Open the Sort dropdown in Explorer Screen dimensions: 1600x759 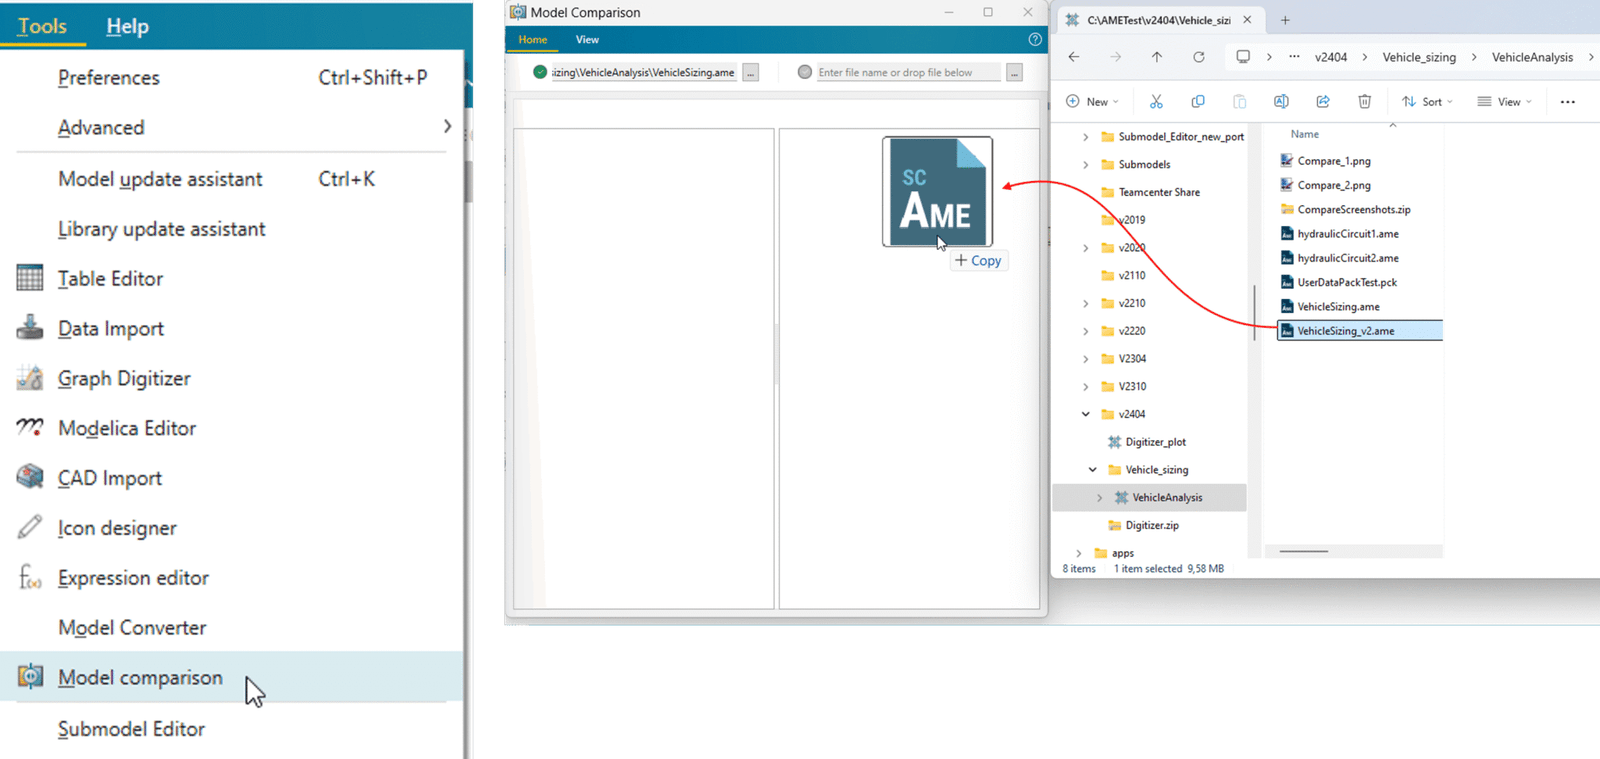click(1427, 102)
